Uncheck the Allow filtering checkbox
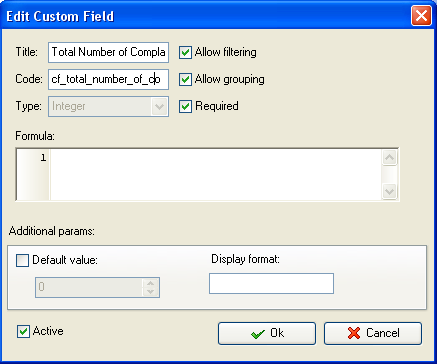The width and height of the screenshot is (437, 364). [x=185, y=52]
